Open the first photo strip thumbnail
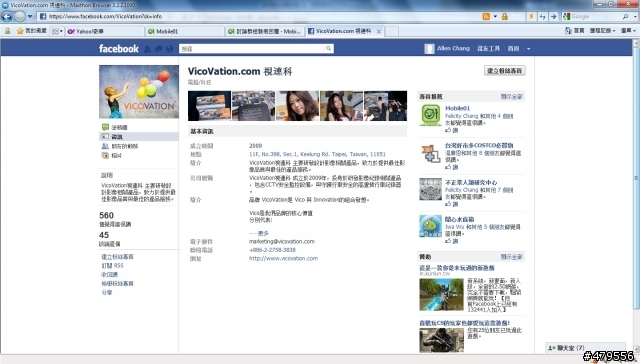 (209, 106)
